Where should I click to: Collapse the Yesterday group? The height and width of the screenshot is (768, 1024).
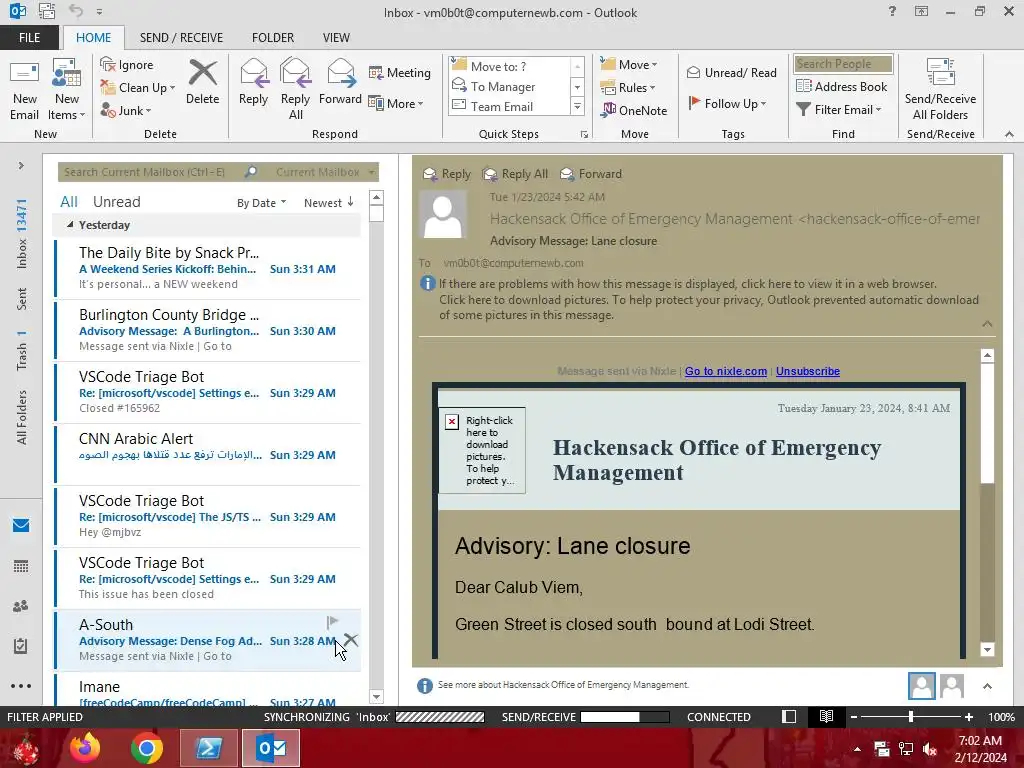tap(70, 225)
